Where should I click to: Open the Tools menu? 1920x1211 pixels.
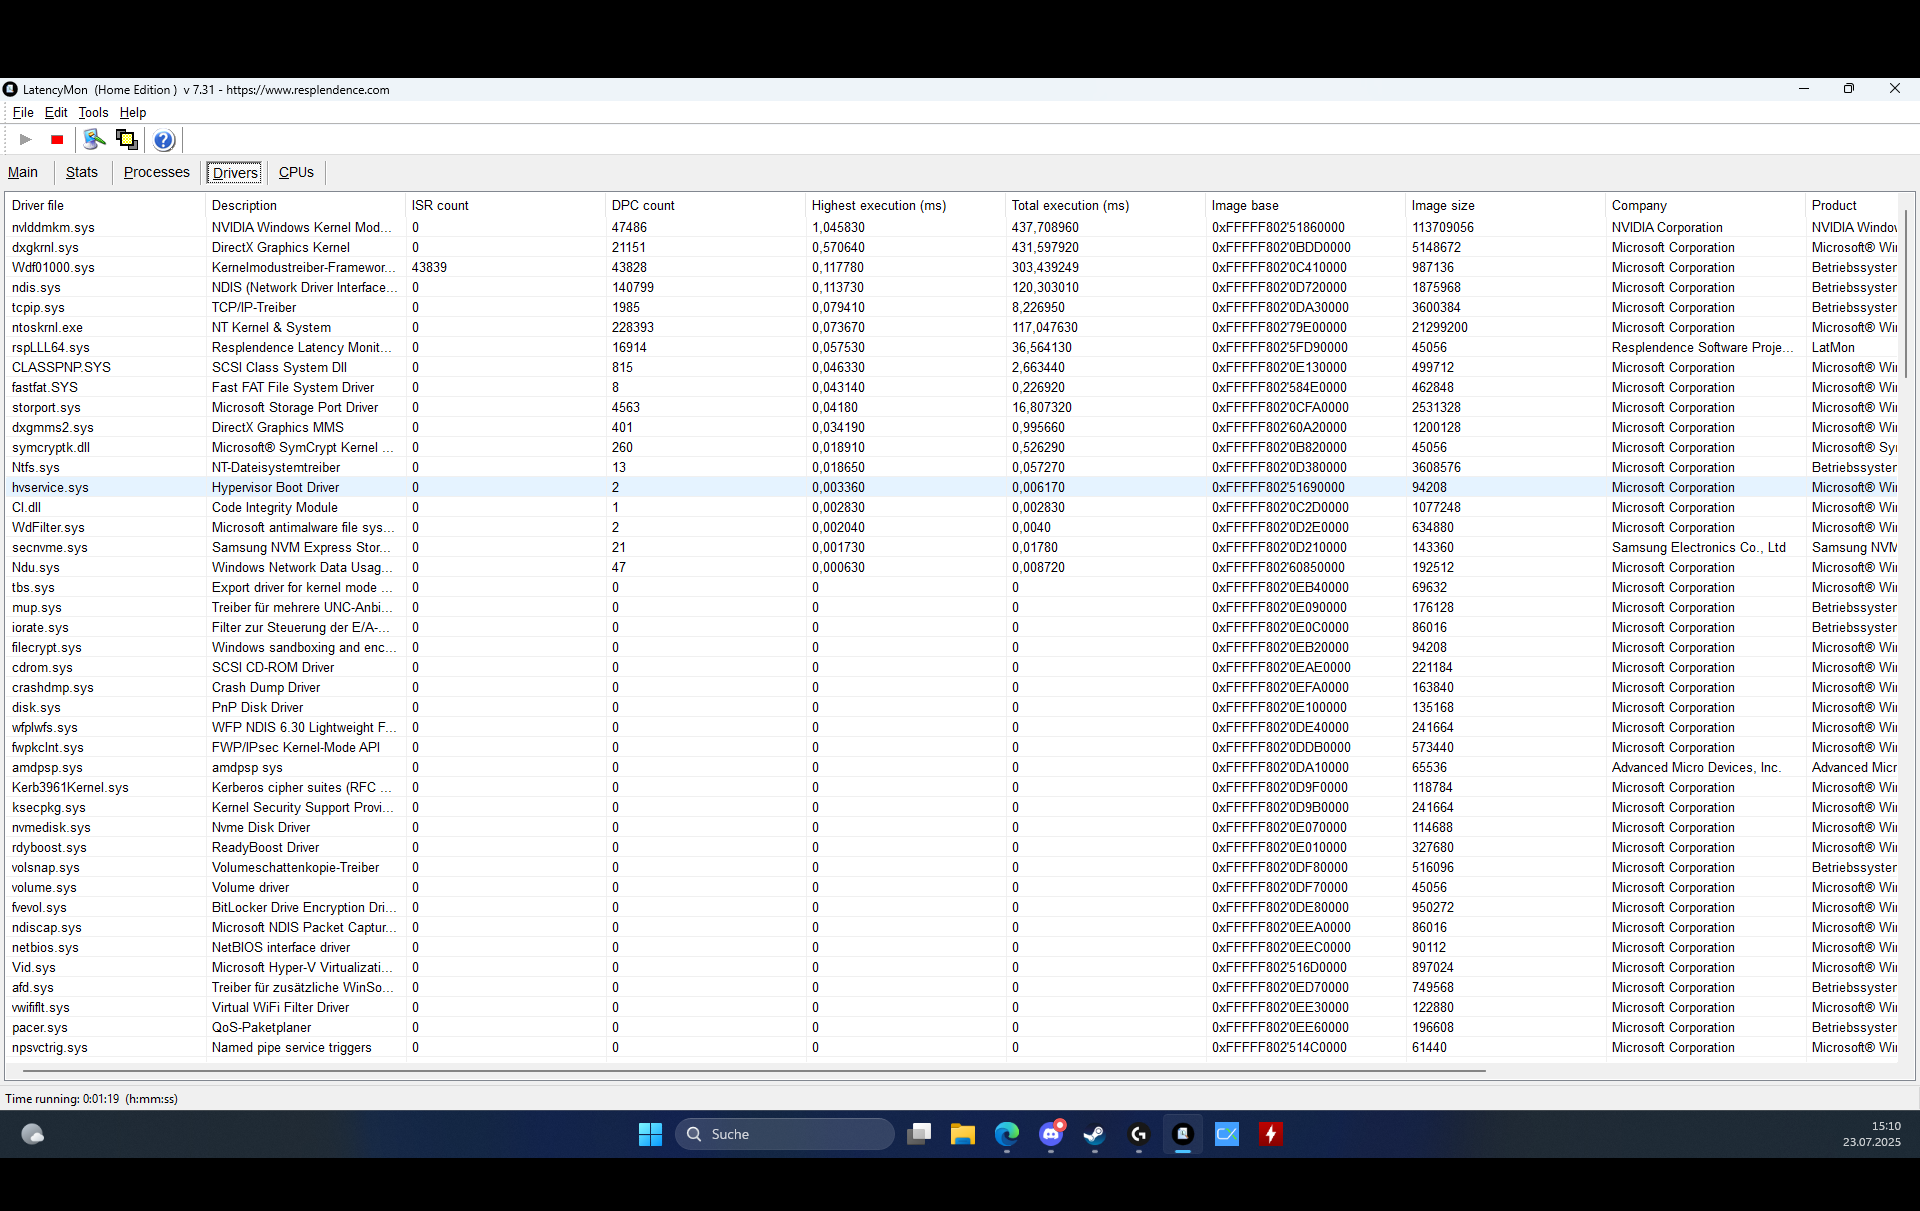(x=93, y=112)
